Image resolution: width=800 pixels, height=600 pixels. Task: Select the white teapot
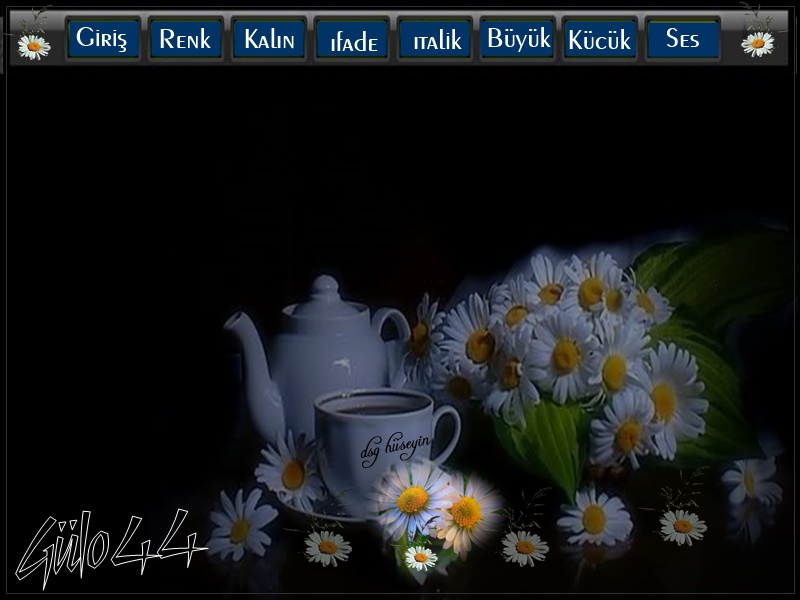(x=310, y=350)
